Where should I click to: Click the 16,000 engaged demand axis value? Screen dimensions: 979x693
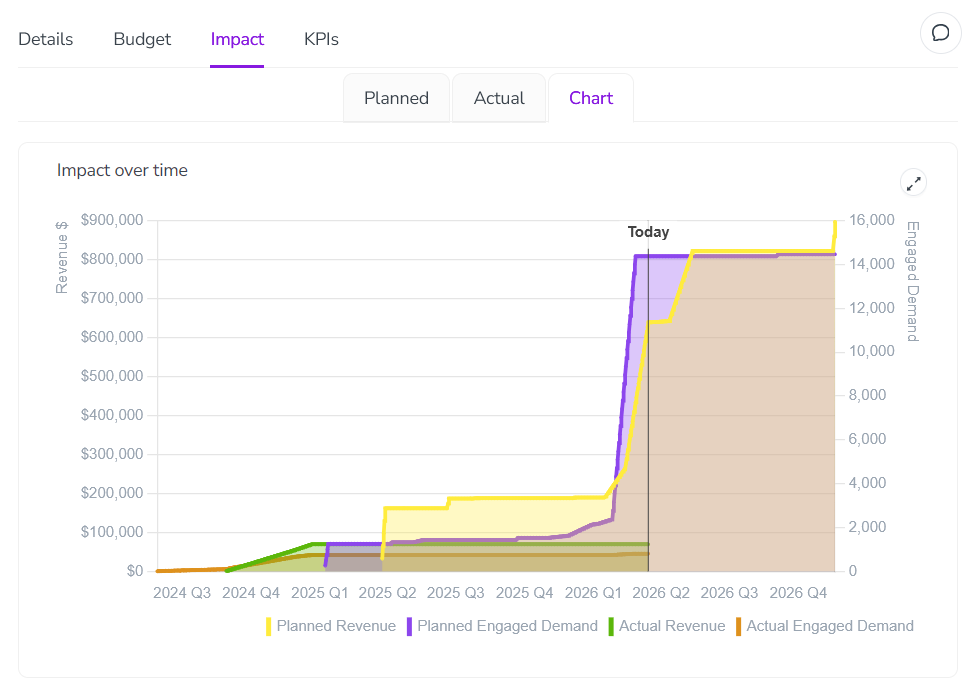872,220
